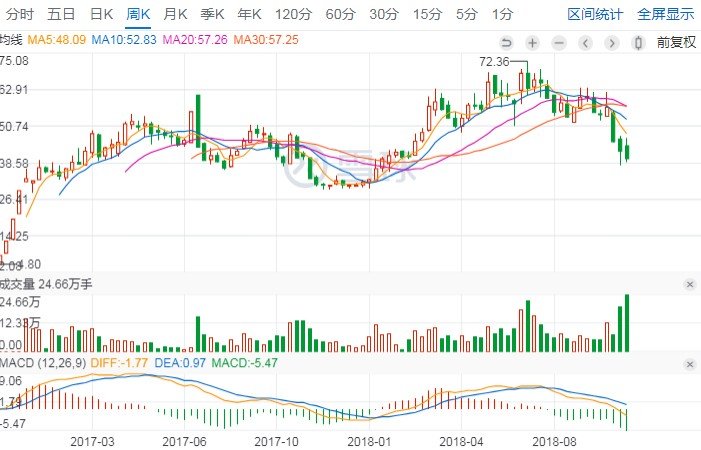Zoom in chart with plus icon
The image size is (701, 450).
click(x=532, y=43)
